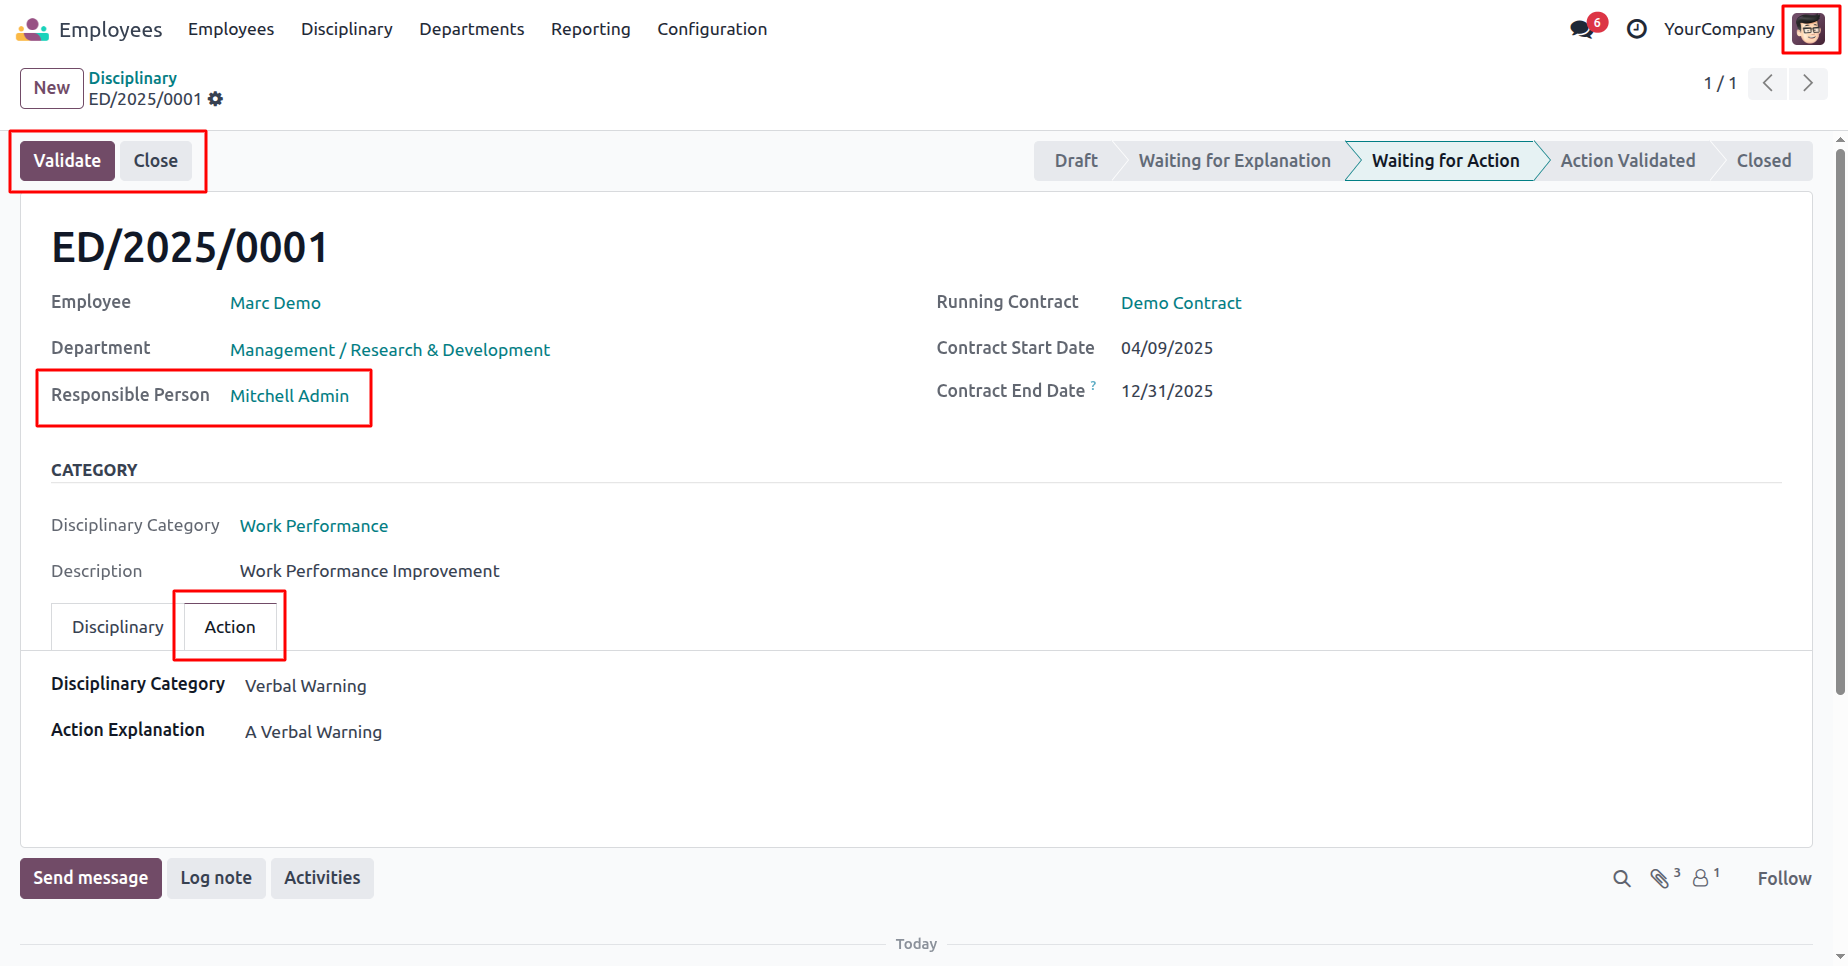Screen dimensions: 1848x966
Task: Click the 12/31/2025 end date
Action: [x=1167, y=391]
